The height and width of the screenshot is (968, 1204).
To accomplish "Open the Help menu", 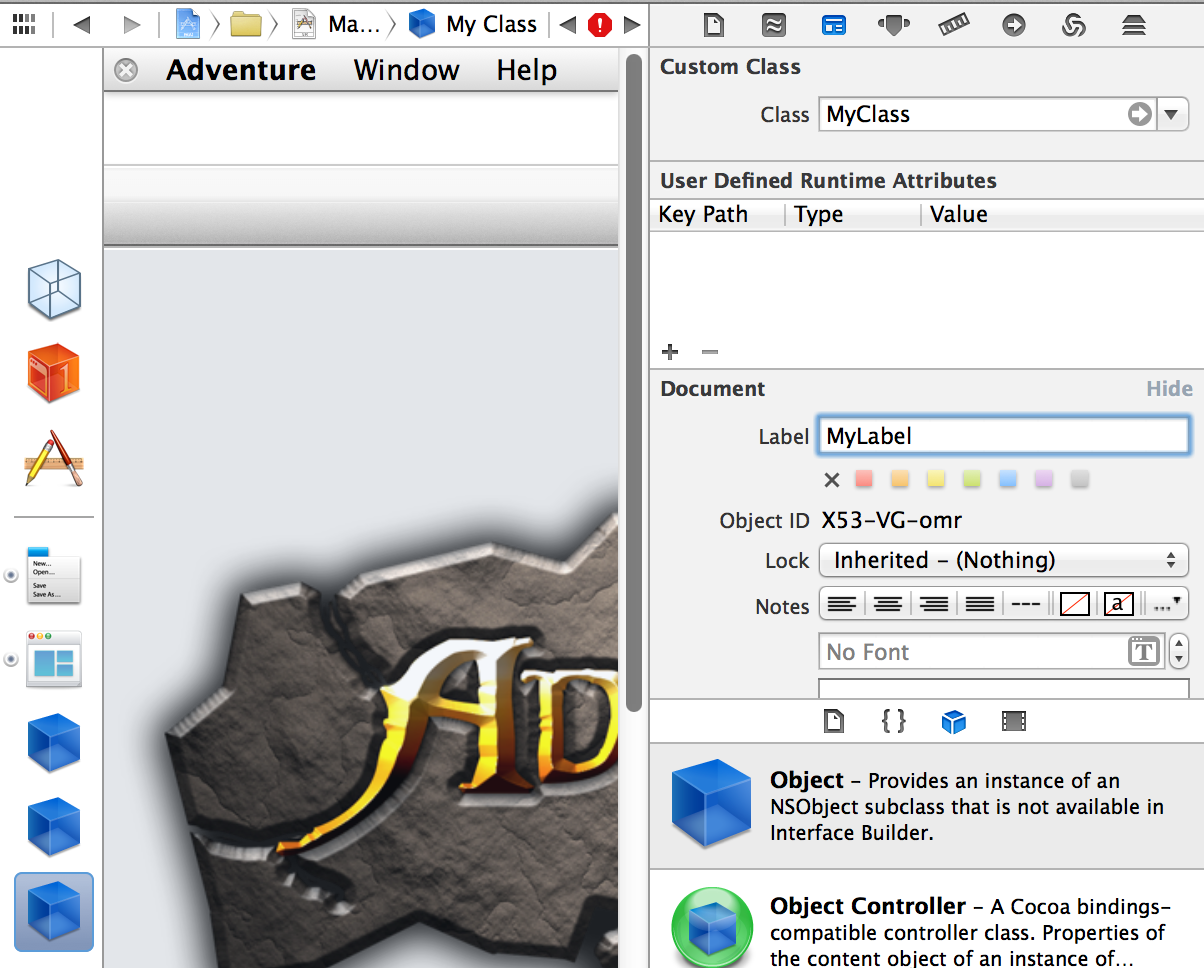I will (527, 70).
